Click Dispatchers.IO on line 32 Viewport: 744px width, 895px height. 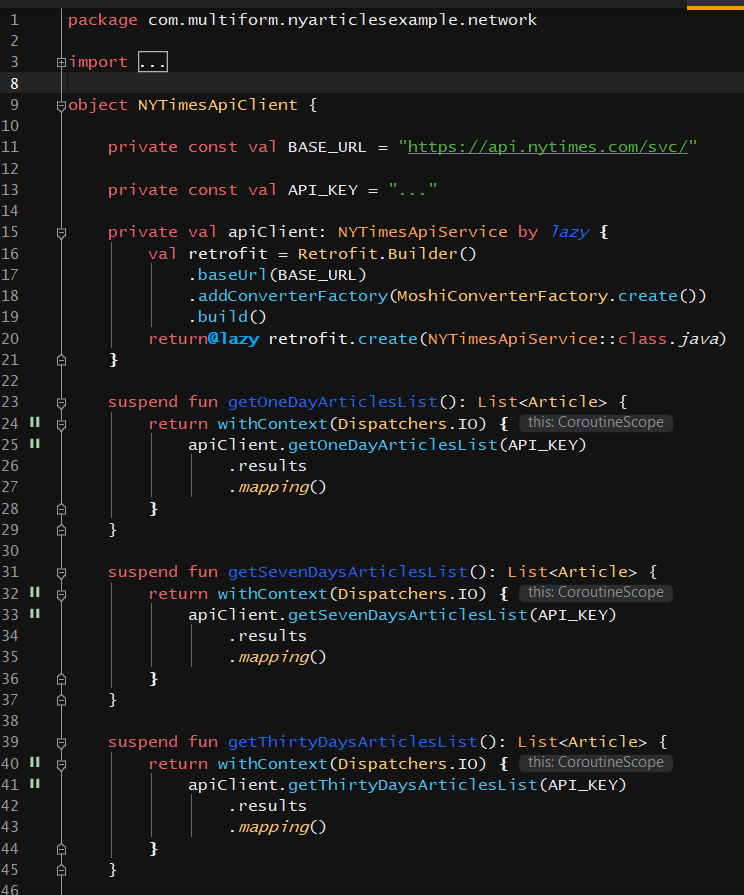pyautogui.click(x=407, y=594)
